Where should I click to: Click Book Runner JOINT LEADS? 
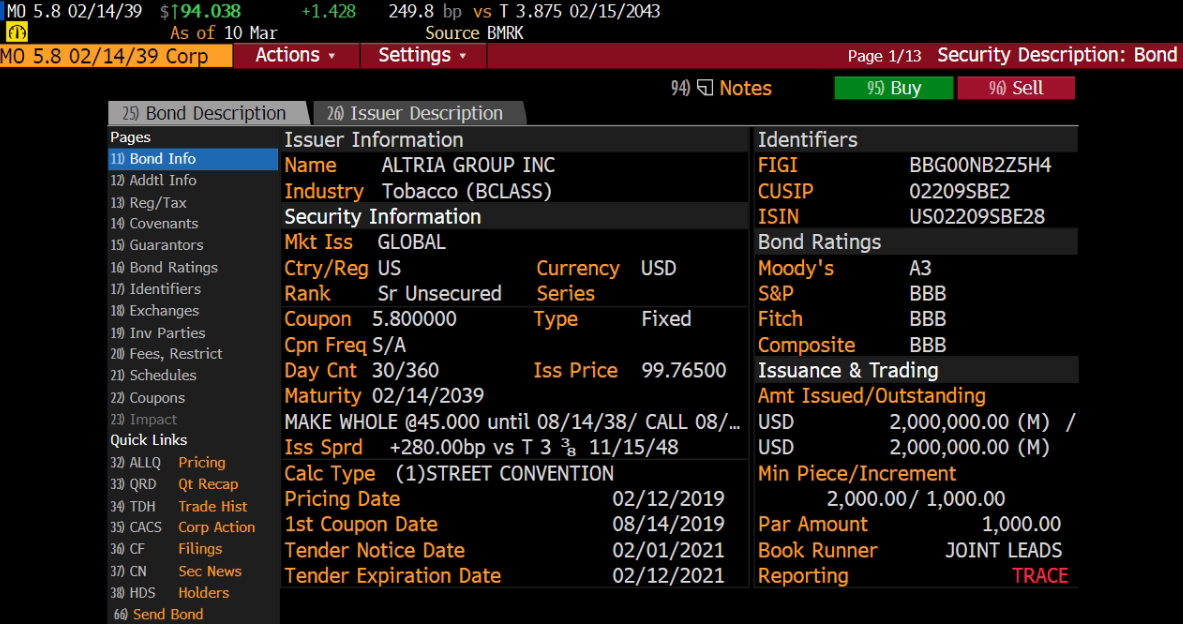tap(1003, 550)
